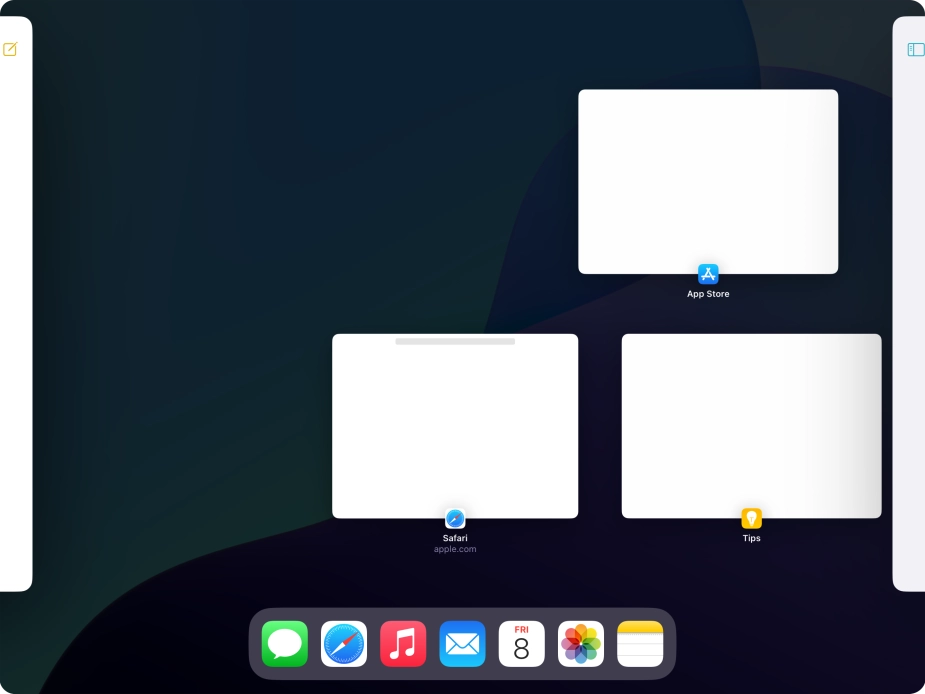Select Safari in the dock

344,643
